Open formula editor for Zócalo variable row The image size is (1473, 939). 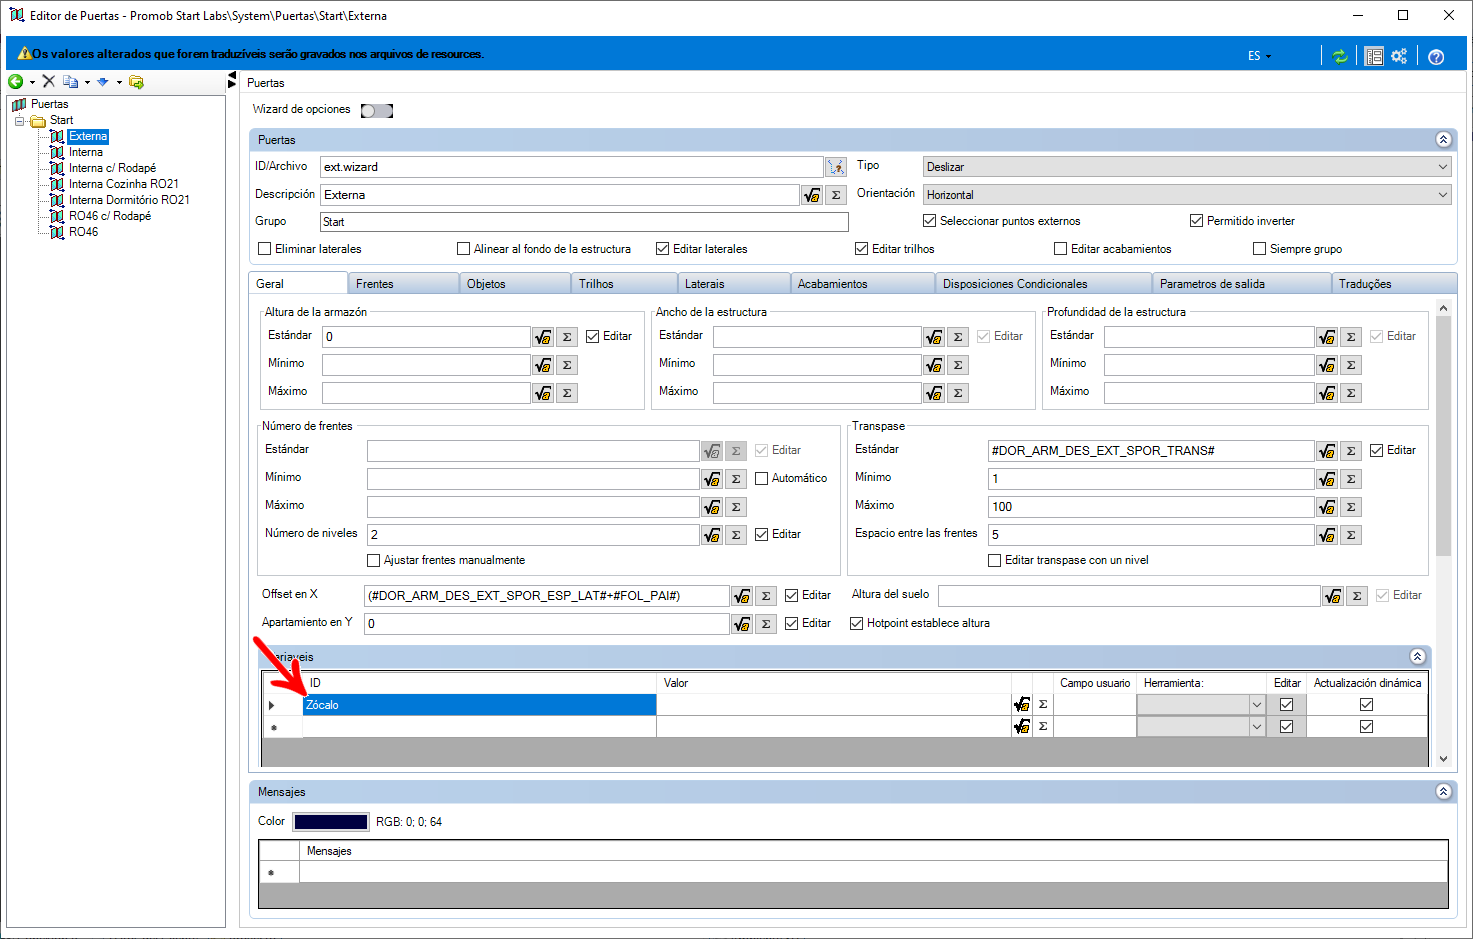(x=1021, y=704)
